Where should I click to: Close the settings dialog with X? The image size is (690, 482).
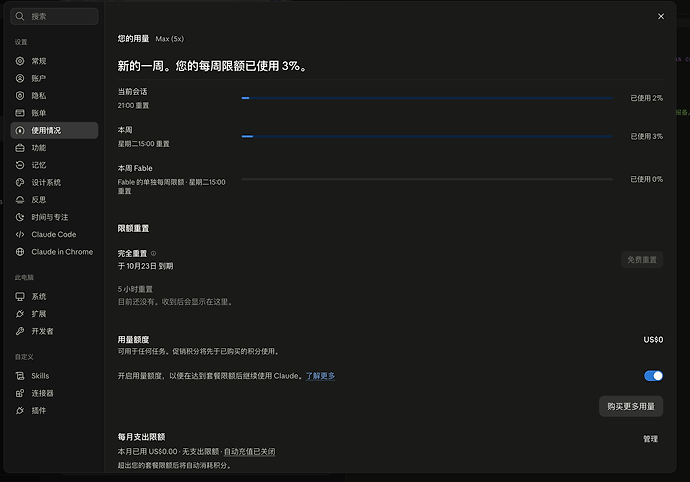pyautogui.click(x=661, y=16)
